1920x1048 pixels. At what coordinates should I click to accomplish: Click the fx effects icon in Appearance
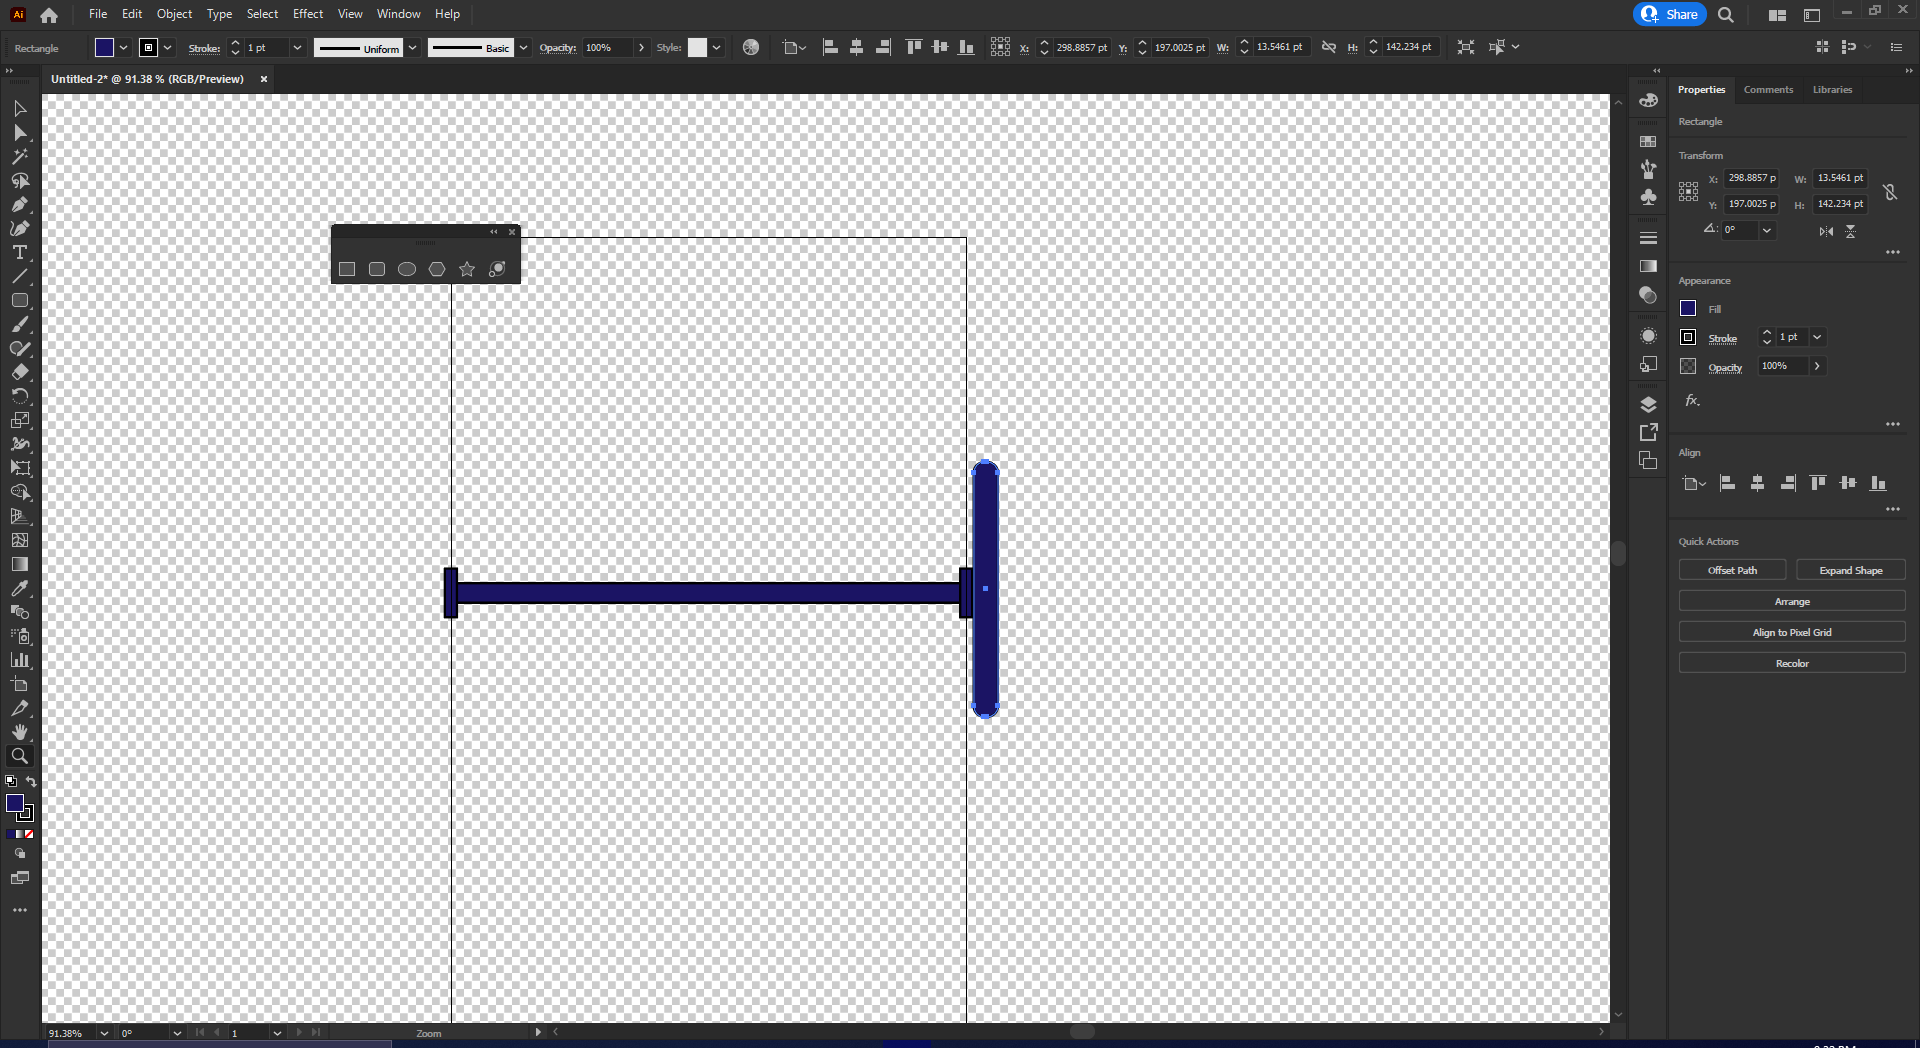coord(1691,400)
